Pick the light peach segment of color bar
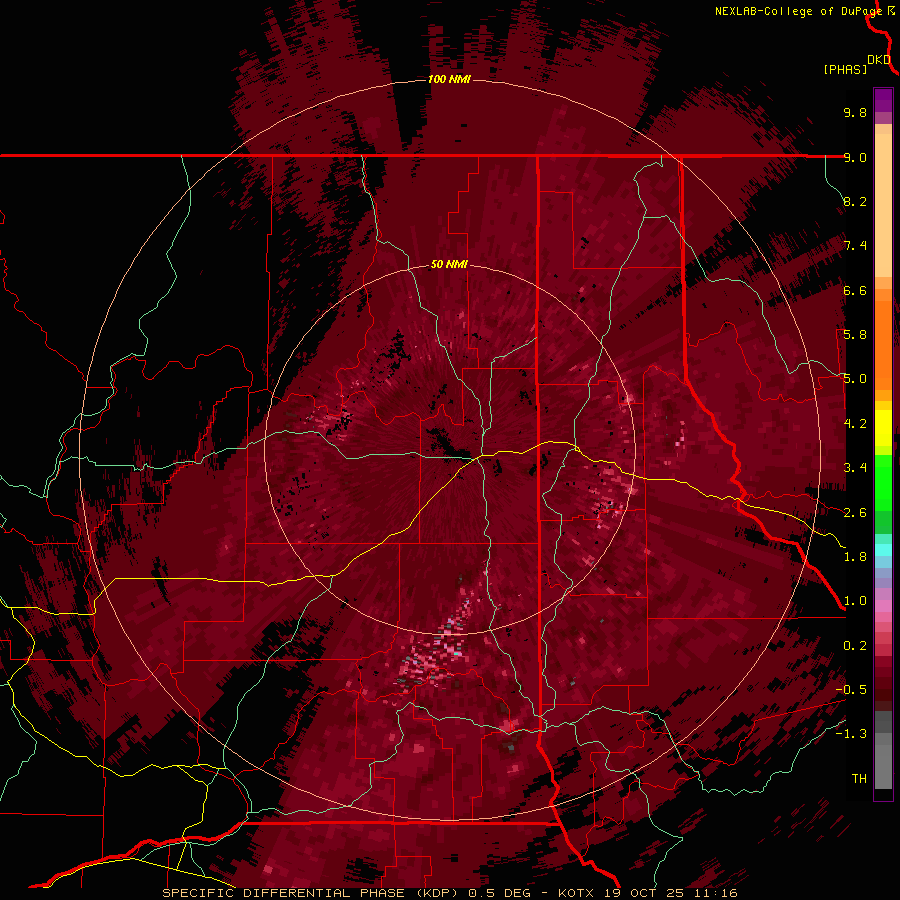900x900 pixels. click(x=883, y=205)
